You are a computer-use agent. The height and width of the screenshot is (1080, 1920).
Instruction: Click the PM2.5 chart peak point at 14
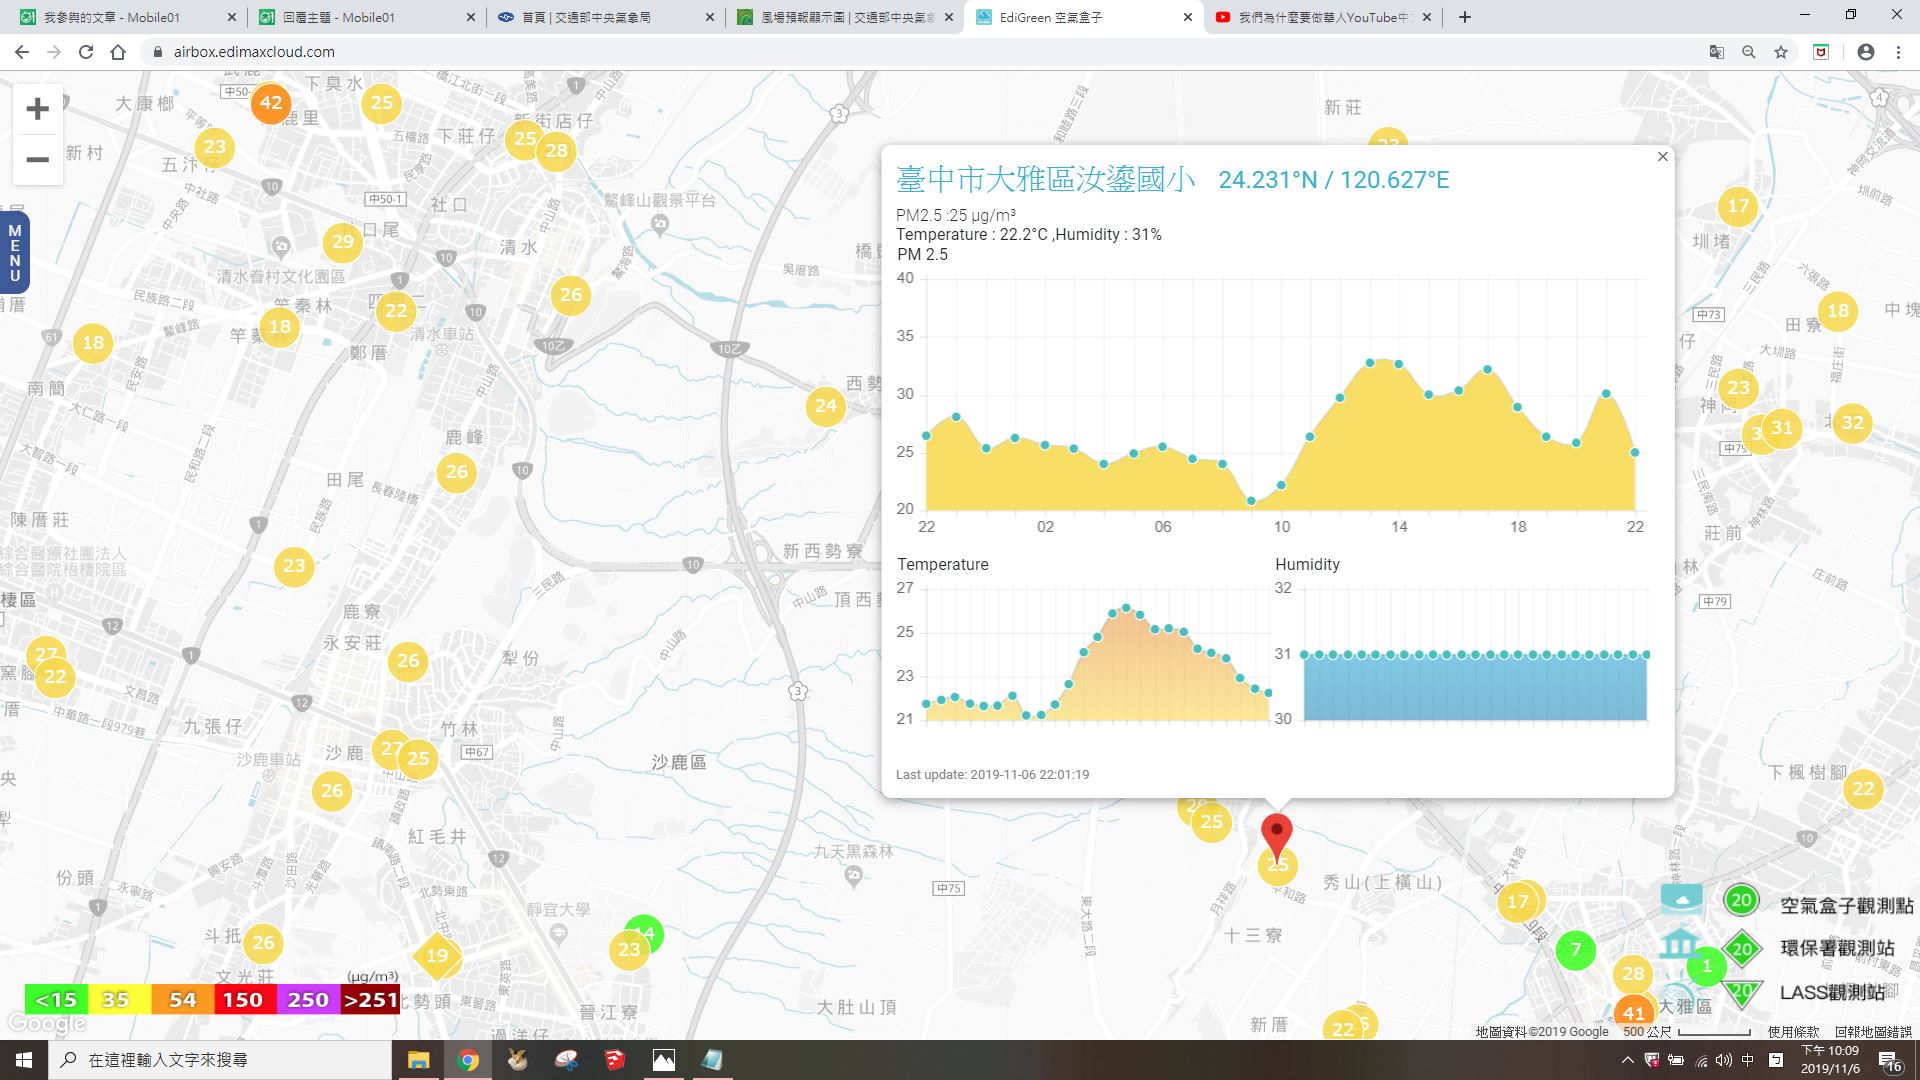1398,364
